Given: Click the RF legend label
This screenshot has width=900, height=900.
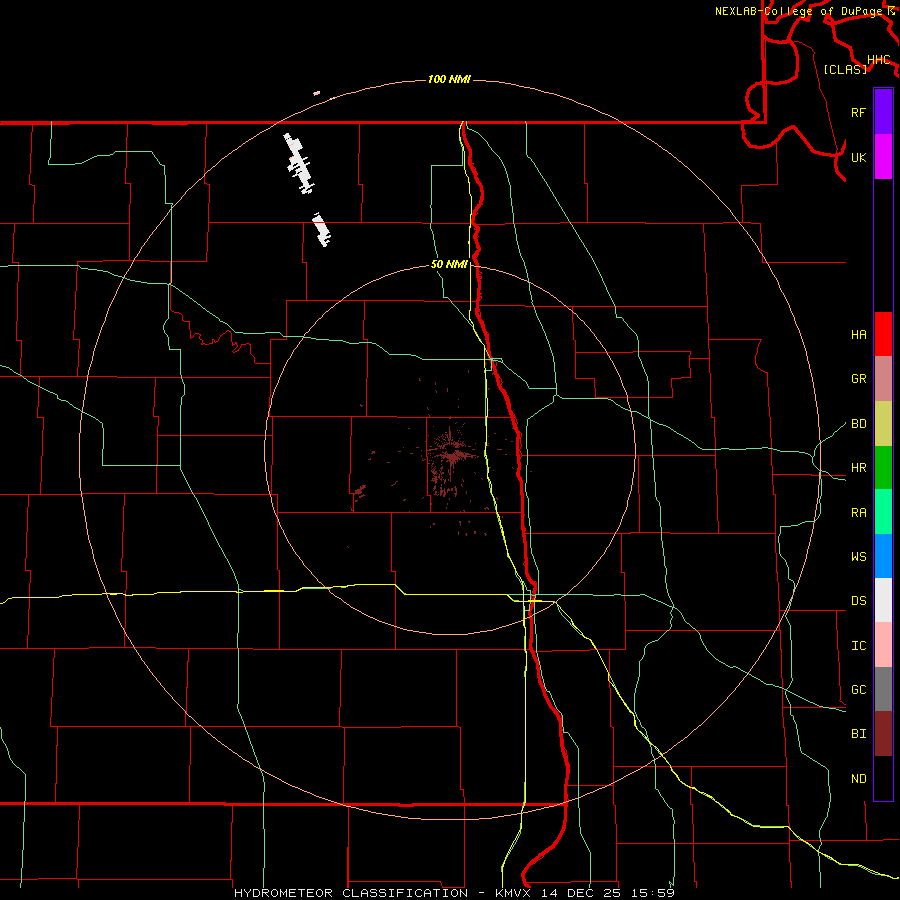Looking at the screenshot, I should (x=858, y=112).
